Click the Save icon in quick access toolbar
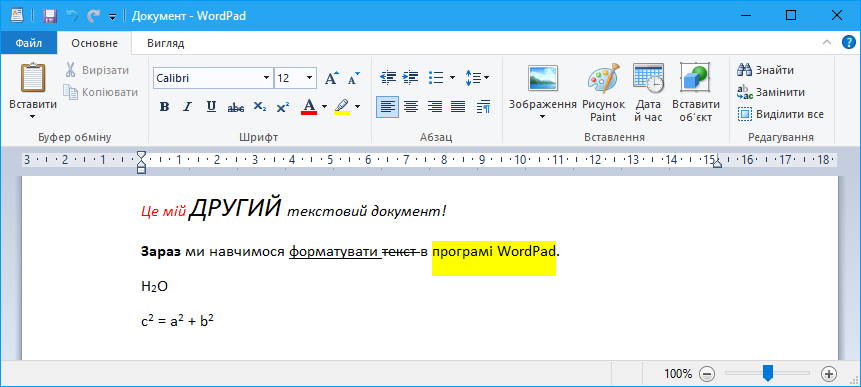 [x=50, y=16]
